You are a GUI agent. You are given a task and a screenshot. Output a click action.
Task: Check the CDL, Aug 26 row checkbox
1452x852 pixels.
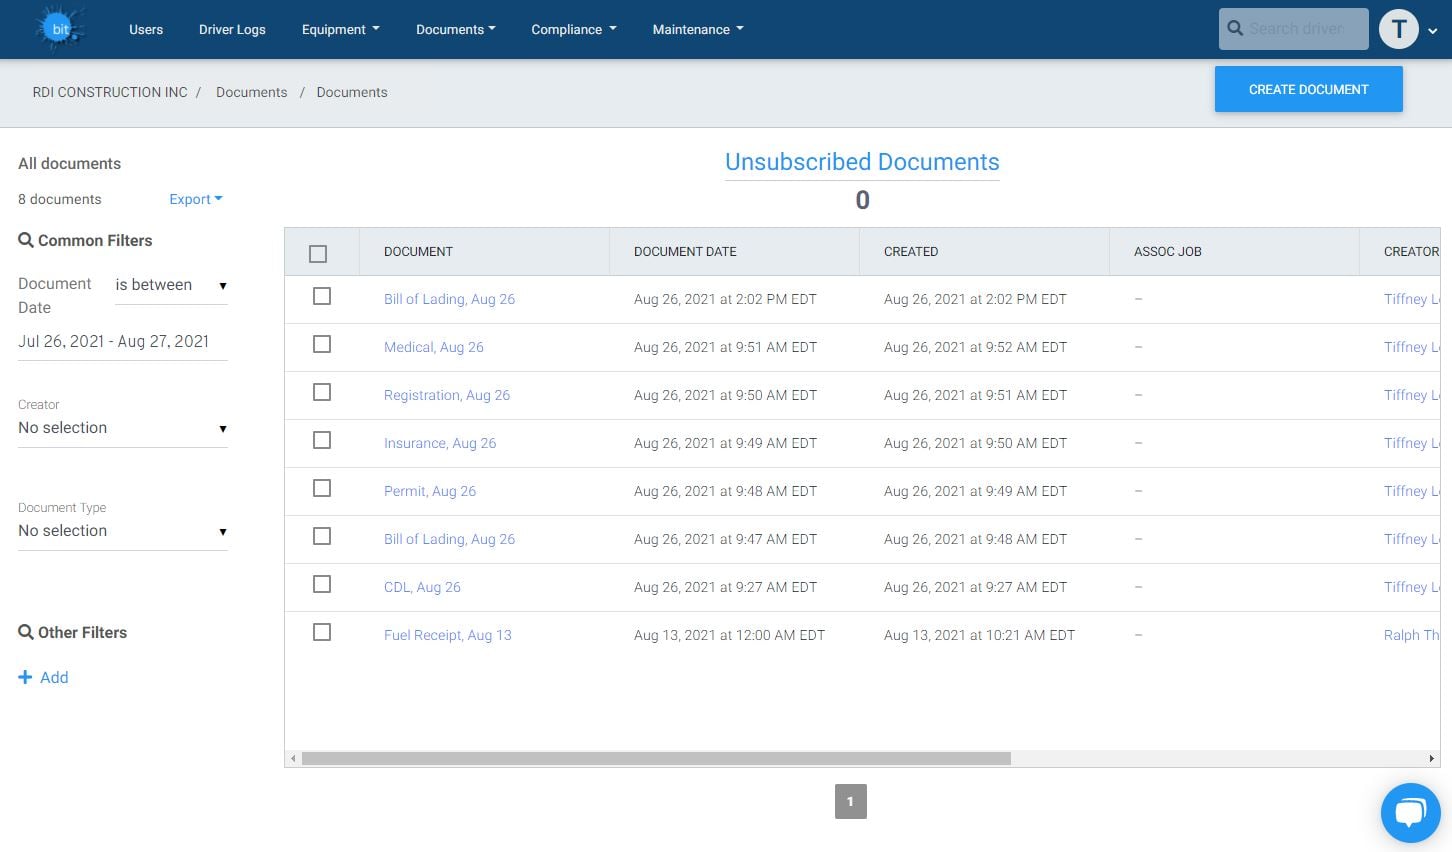[322, 584]
